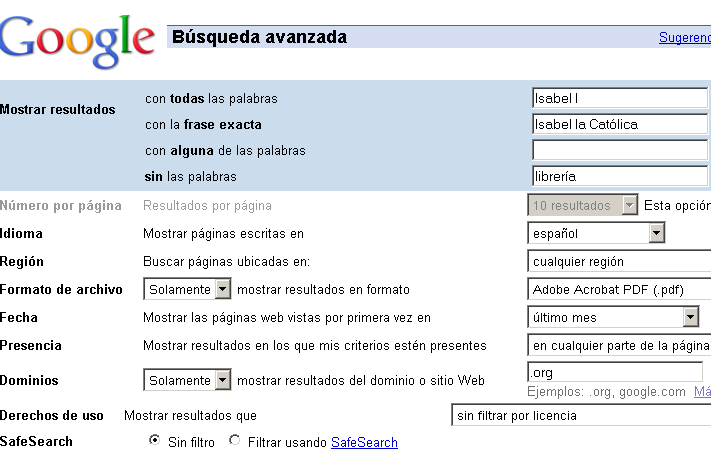Click the 'Dominios' label

coord(29,380)
